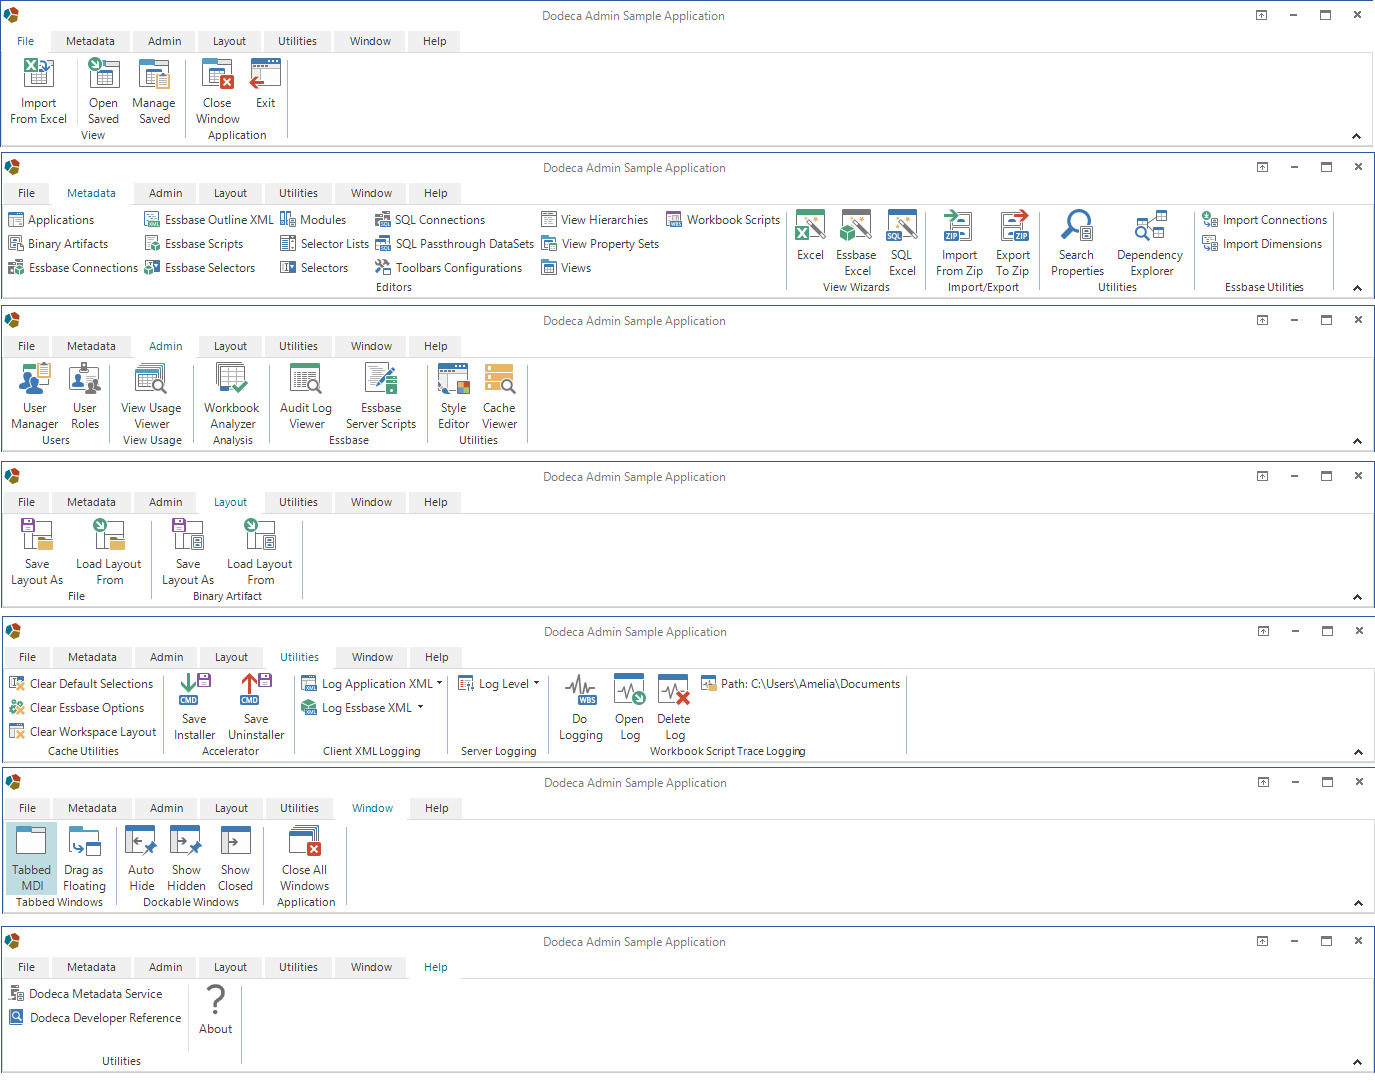Open the Dodeca Developer Reference
The width and height of the screenshot is (1375, 1086).
coord(95,1018)
